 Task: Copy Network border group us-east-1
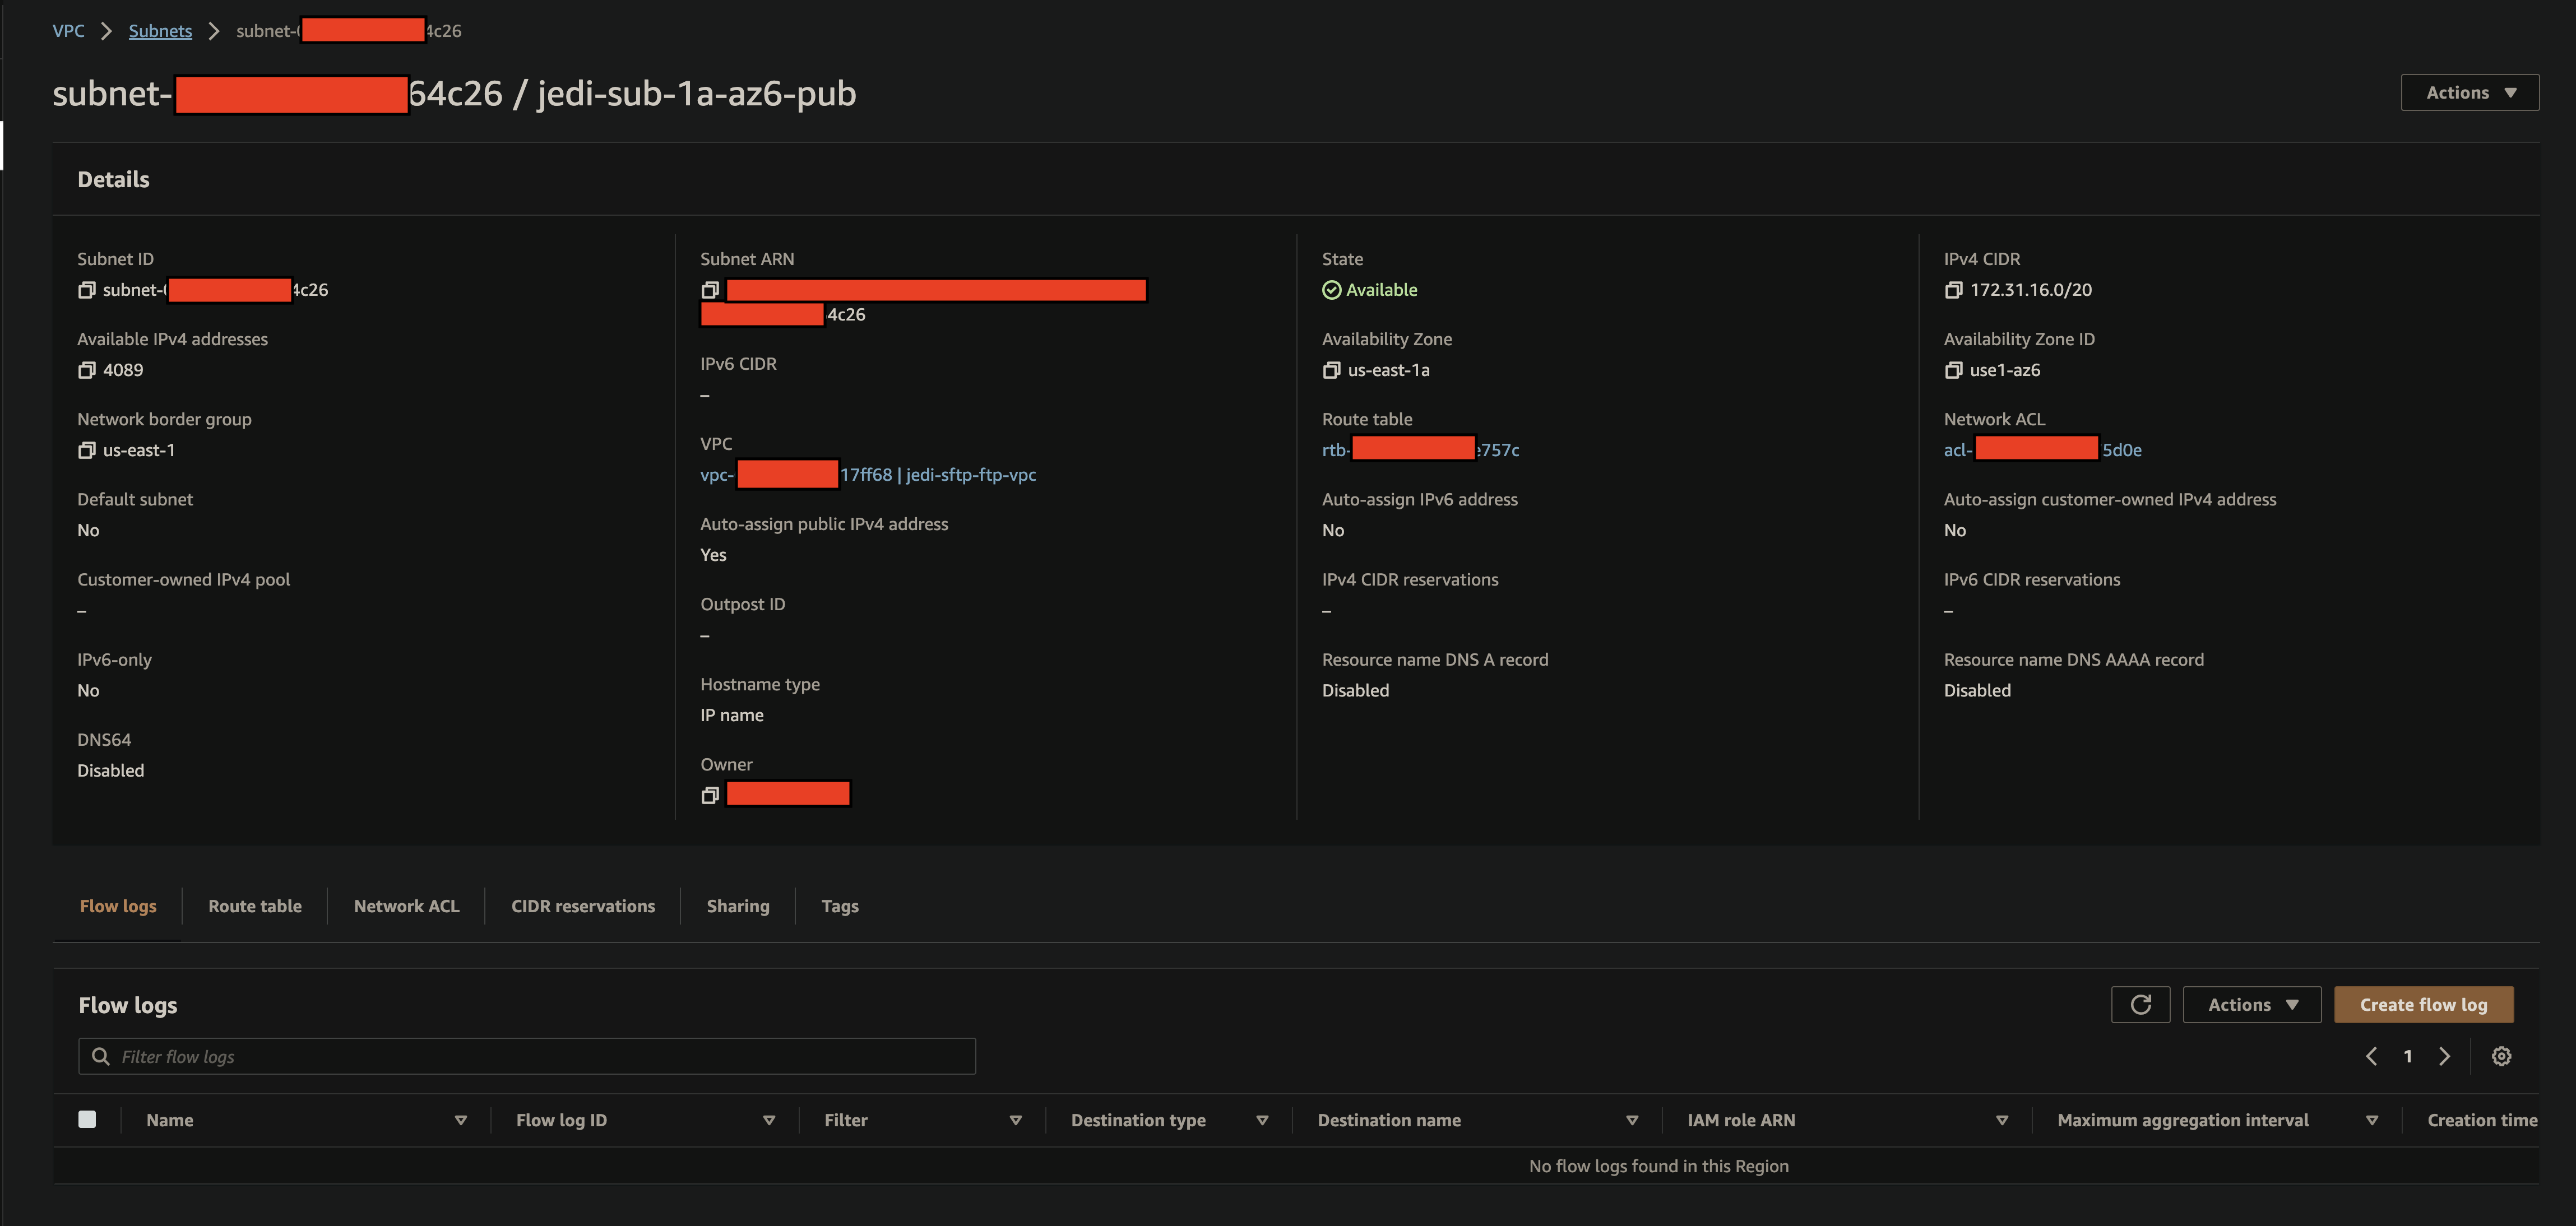tap(87, 450)
